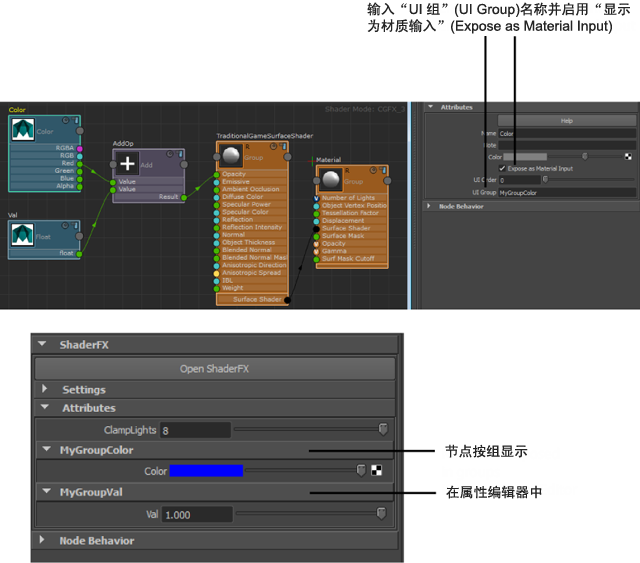Click info icon on TraditionalGameSurfaceShader node
Image resolution: width=640 pixels, height=563 pixels.
point(283,146)
